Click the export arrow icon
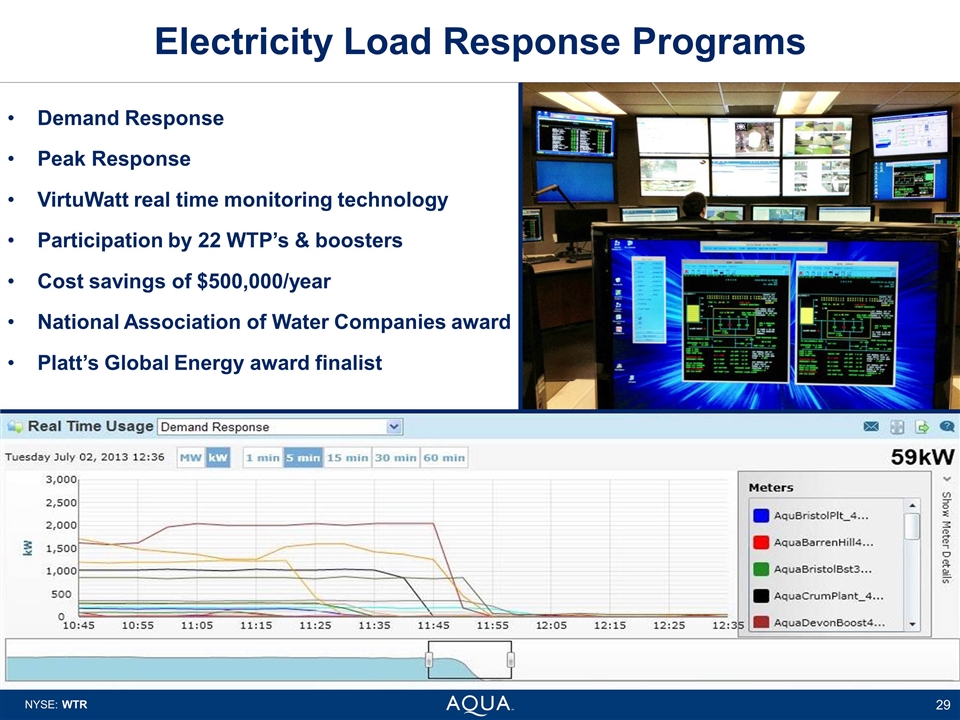This screenshot has width=960, height=720. click(921, 427)
